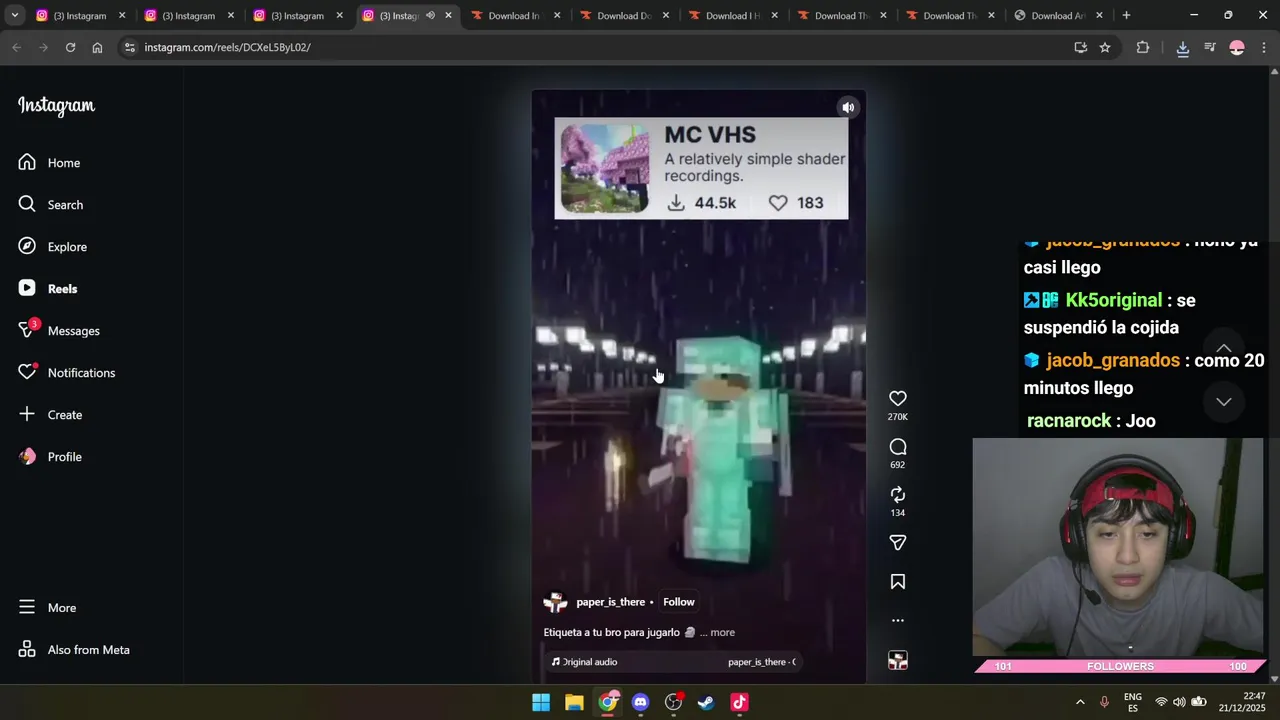
Task: Show hidden system tray icons
Action: 1080,702
